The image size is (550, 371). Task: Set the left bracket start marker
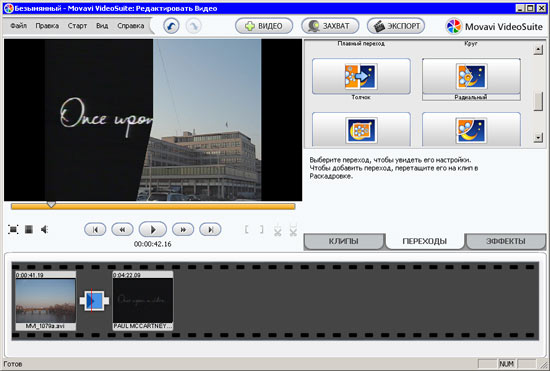247,230
